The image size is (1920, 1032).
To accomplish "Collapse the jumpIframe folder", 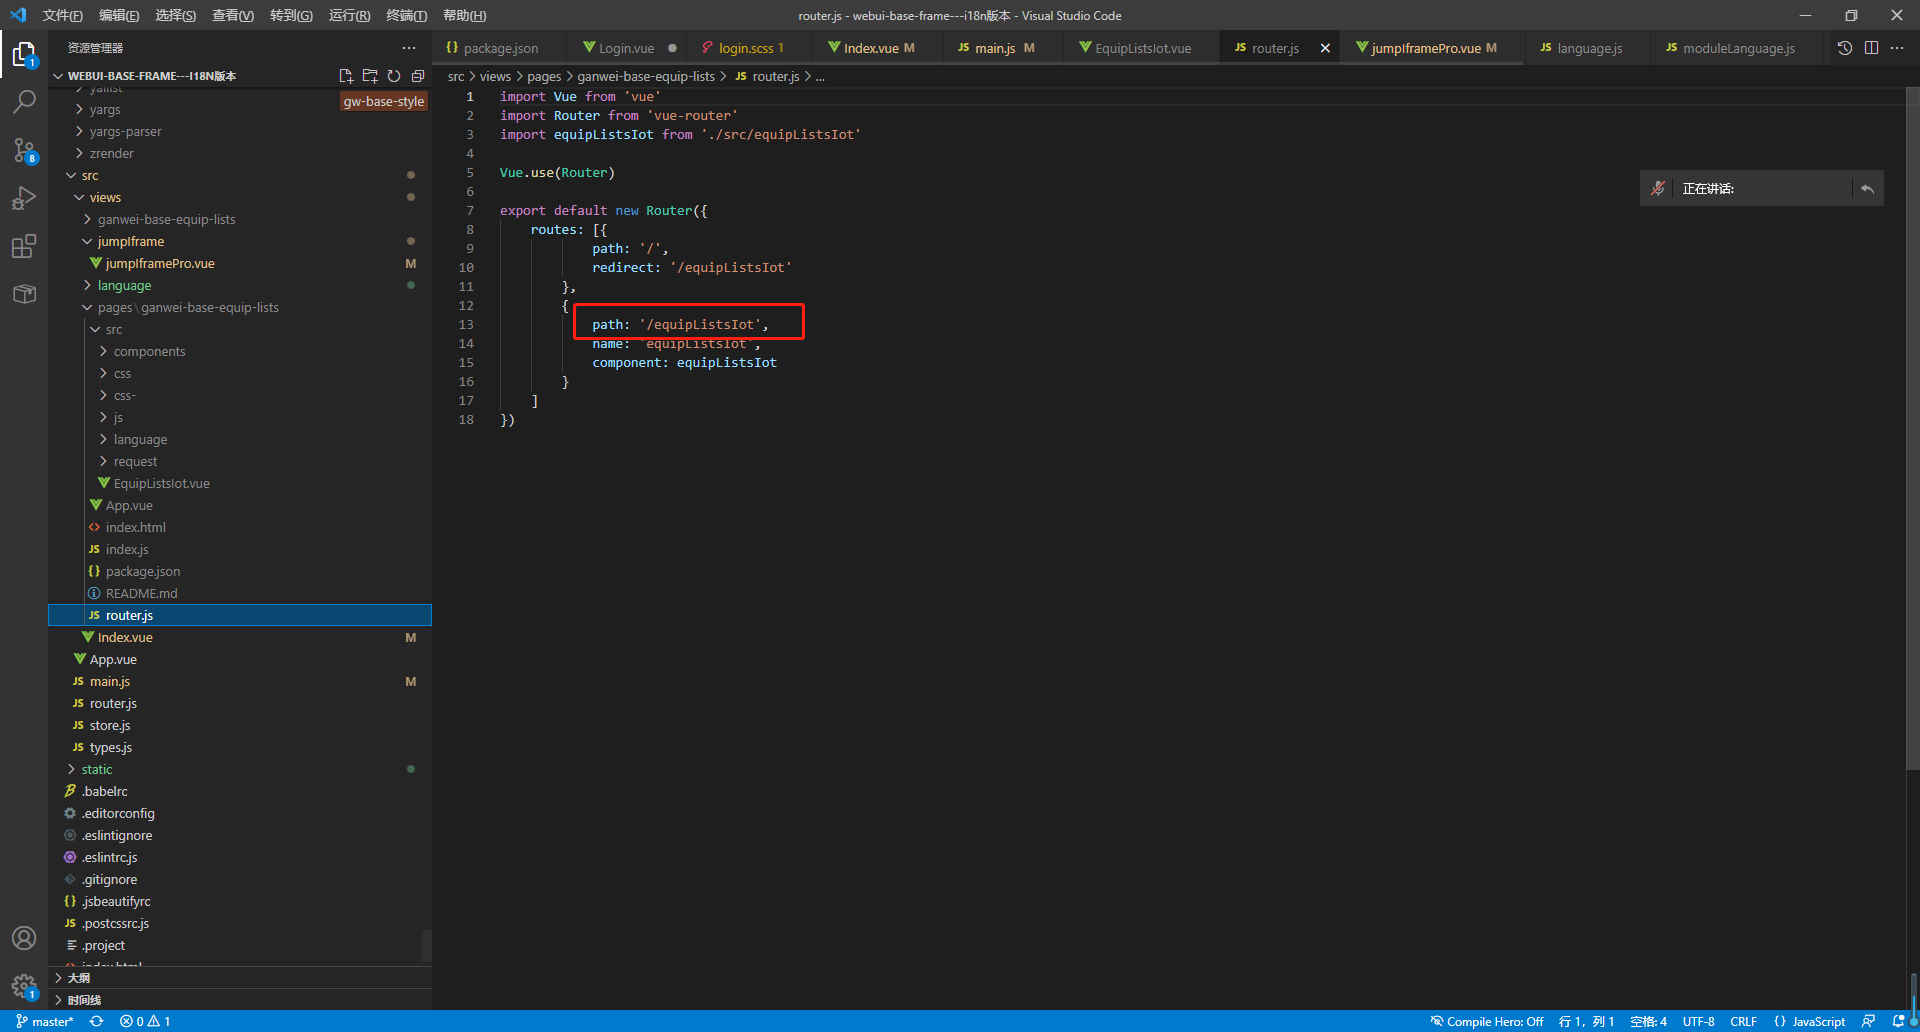I will pyautogui.click(x=130, y=241).
